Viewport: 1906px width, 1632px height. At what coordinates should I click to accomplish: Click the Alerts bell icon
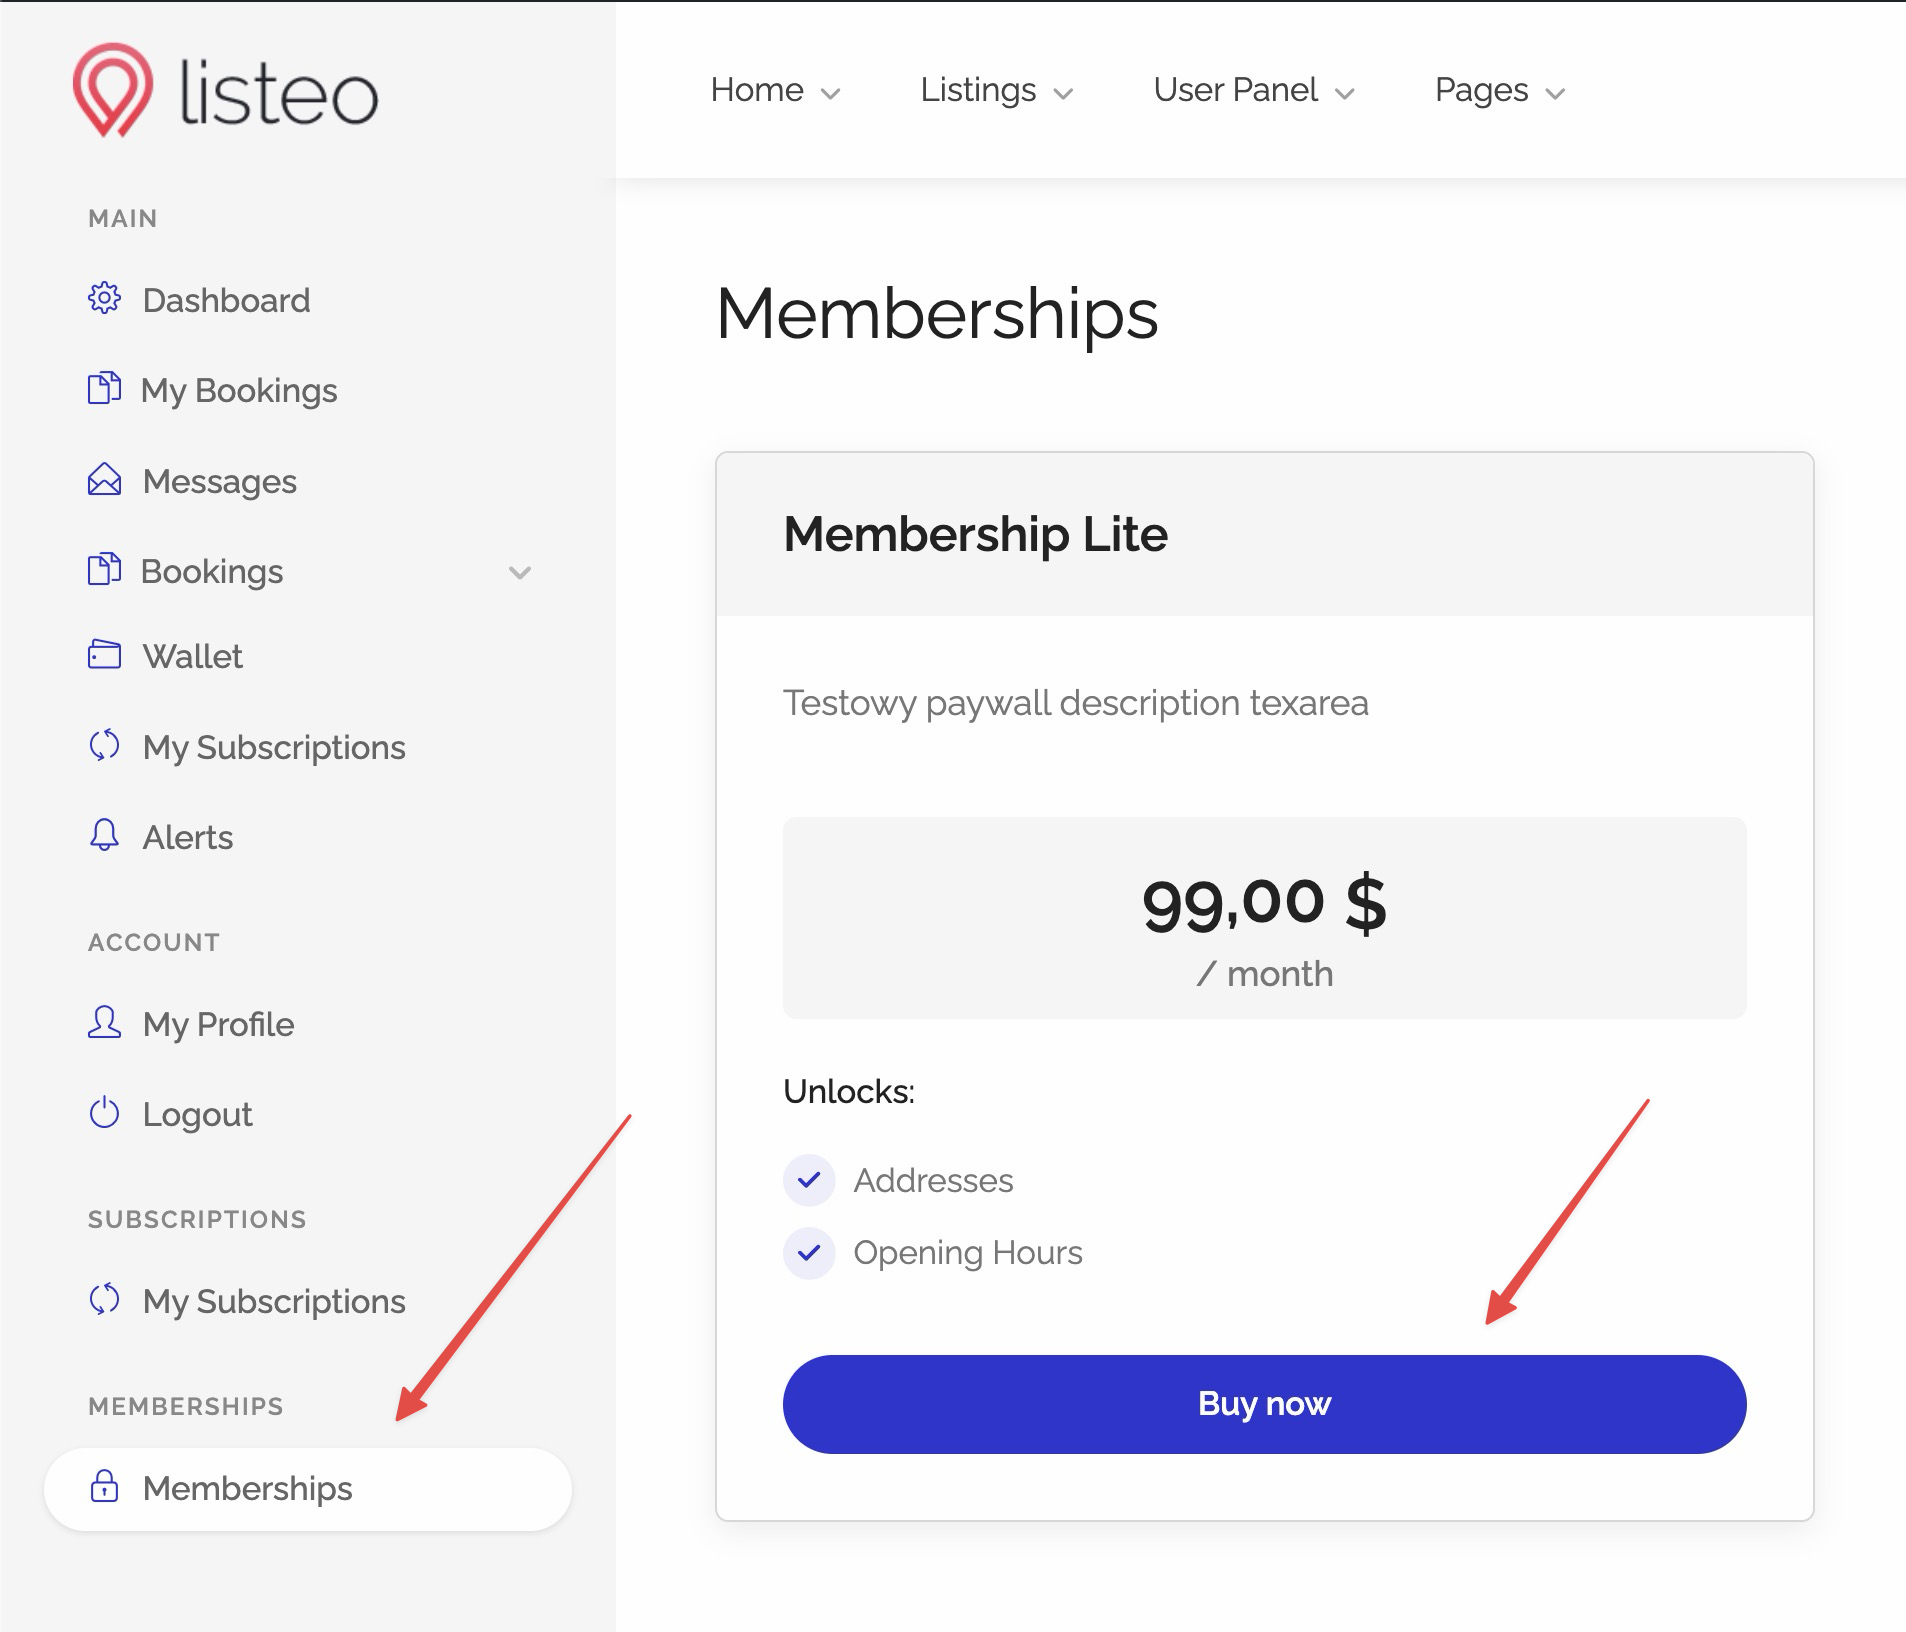click(104, 835)
